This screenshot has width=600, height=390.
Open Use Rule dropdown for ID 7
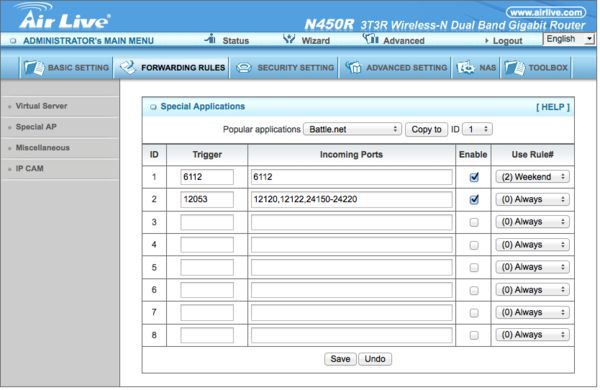(532, 312)
